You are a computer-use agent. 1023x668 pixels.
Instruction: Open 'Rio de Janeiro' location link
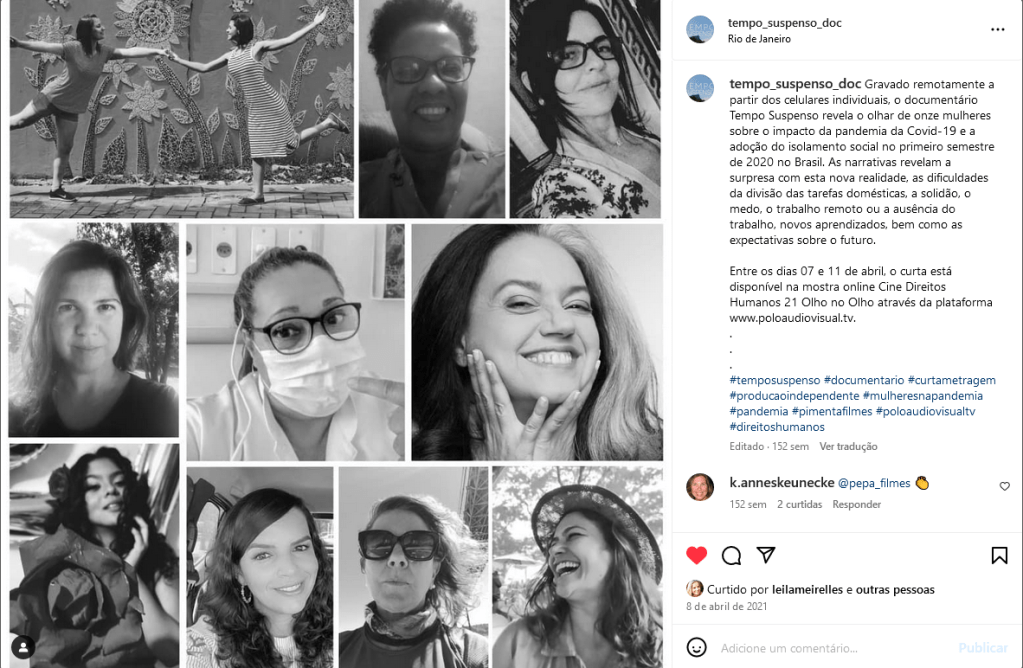tap(759, 39)
